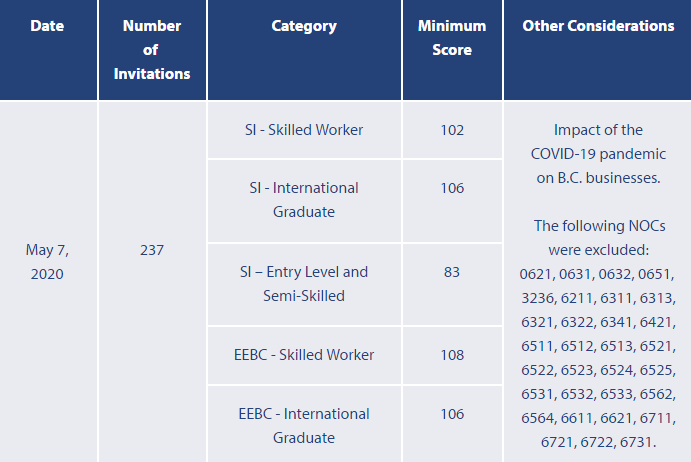The image size is (691, 462).
Task: Select the minimum score 108 cell
Action: (x=452, y=355)
